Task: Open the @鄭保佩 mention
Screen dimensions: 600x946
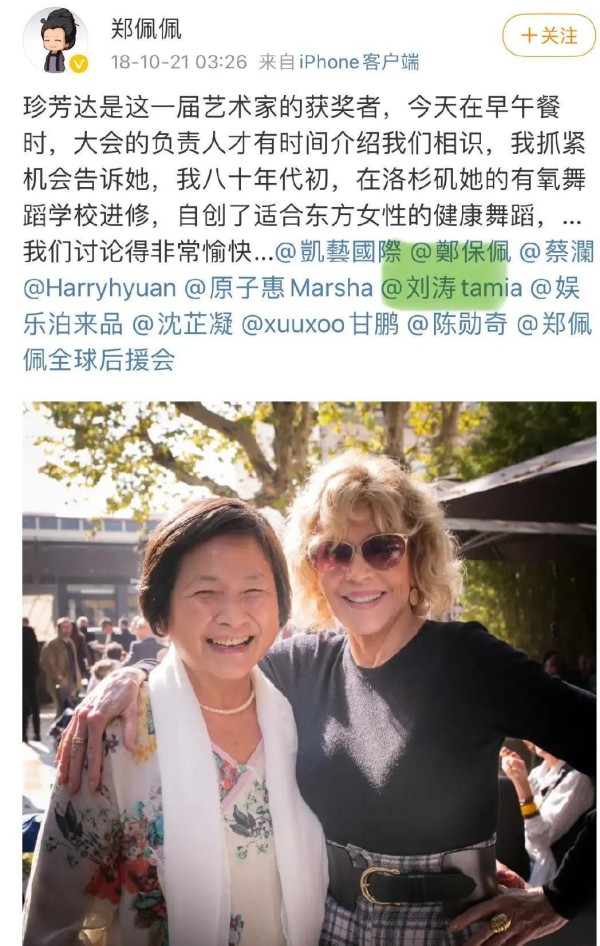Action: click(460, 252)
